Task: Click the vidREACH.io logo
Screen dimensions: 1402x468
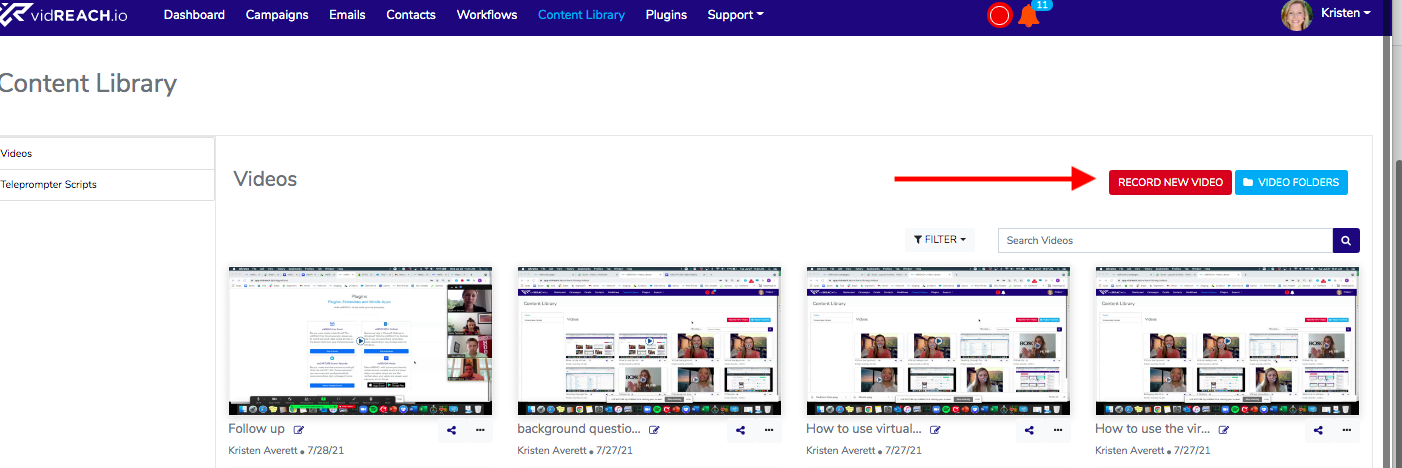Action: 66,15
